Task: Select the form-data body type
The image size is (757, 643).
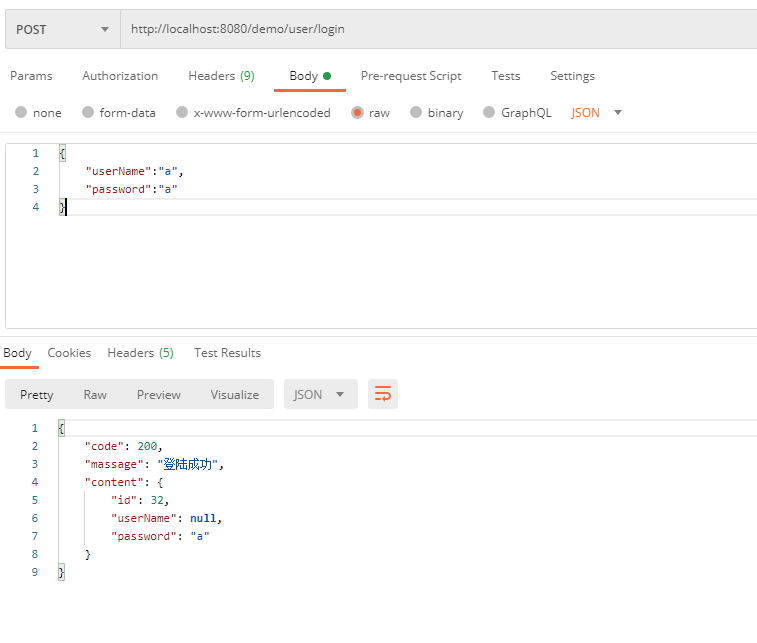Action: pos(119,112)
